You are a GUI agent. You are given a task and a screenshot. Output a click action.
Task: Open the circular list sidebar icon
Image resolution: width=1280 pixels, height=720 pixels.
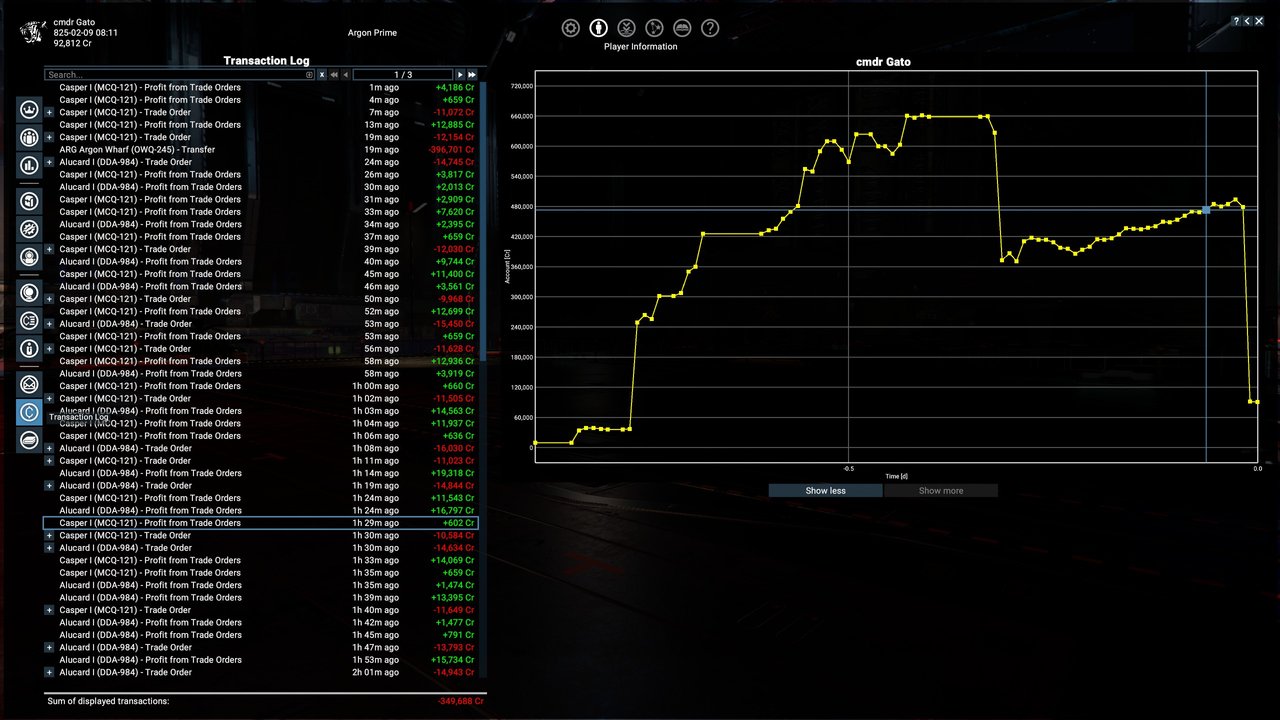[29, 321]
